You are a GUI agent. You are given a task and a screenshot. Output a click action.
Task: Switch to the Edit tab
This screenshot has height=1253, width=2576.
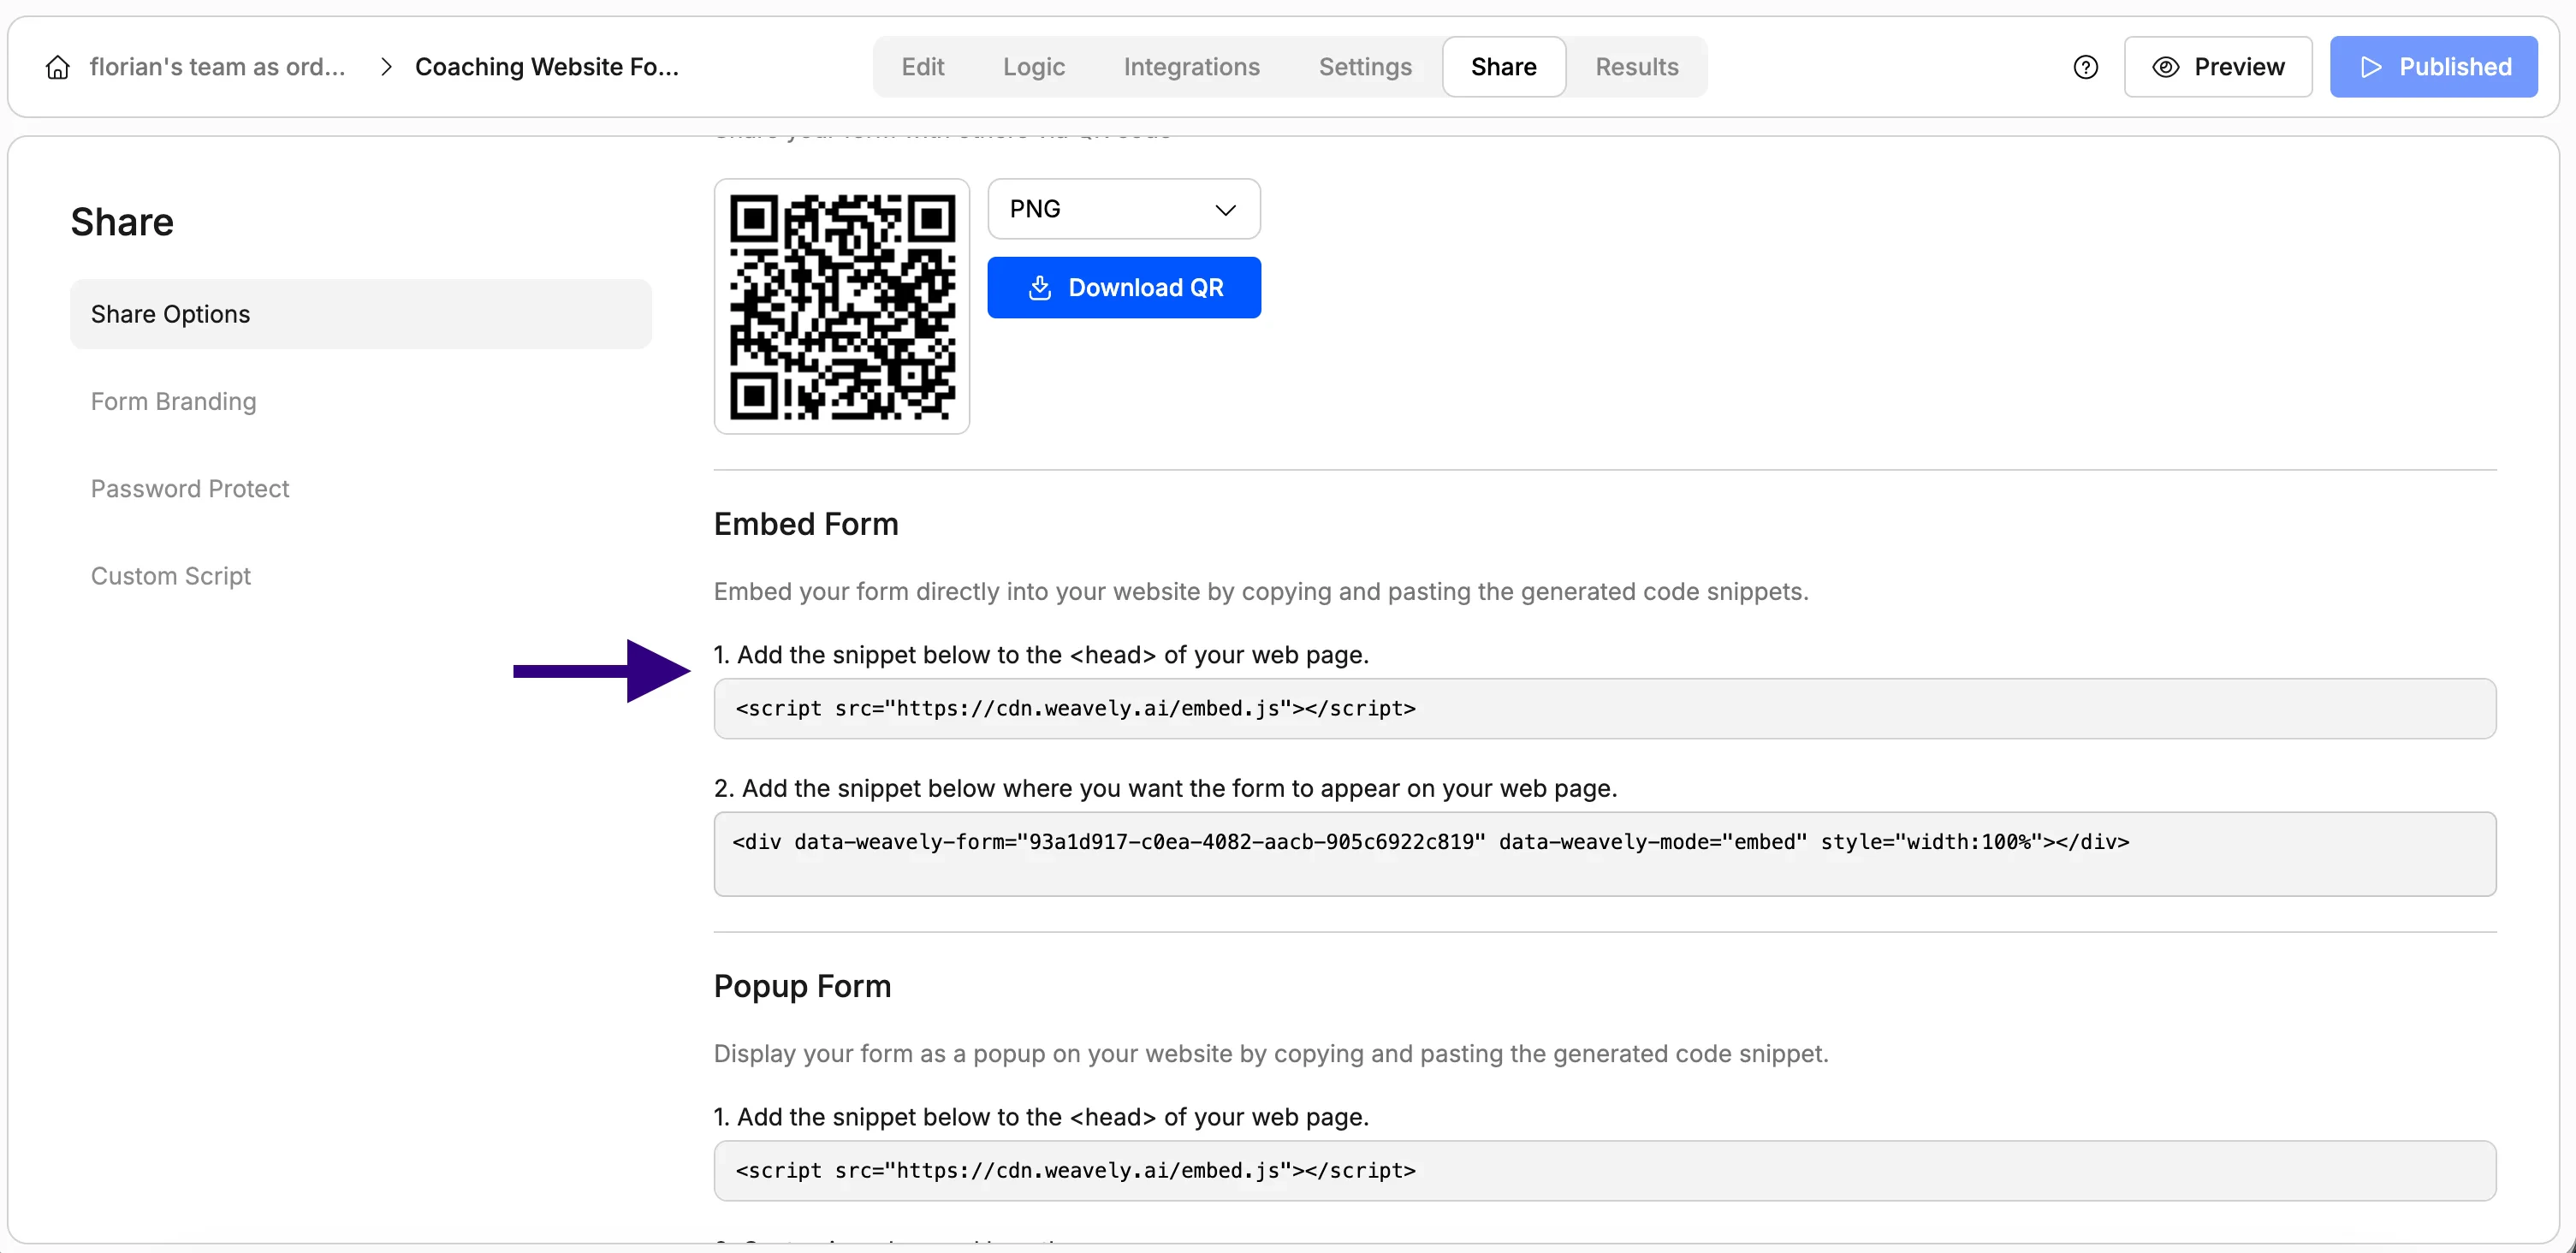pos(922,66)
